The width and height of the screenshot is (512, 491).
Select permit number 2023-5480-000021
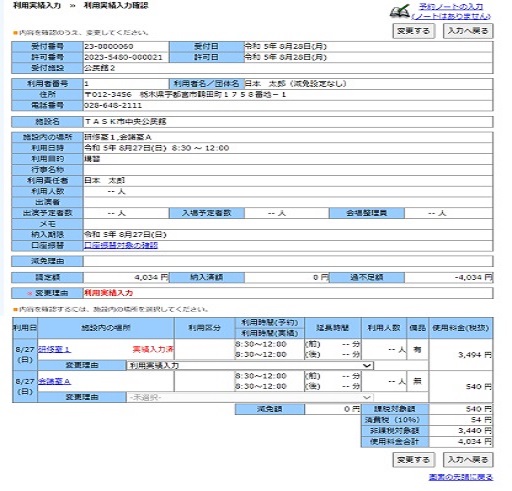click(123, 57)
